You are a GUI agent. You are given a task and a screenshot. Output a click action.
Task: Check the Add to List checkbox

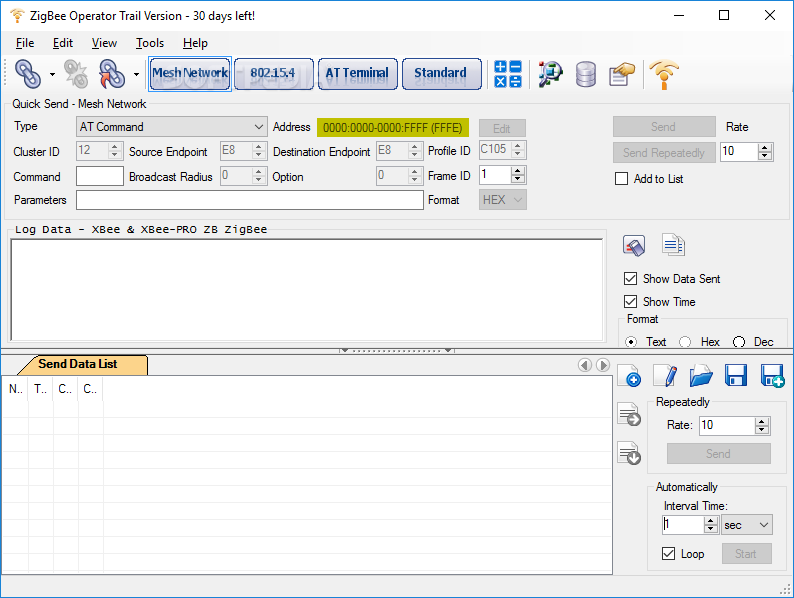point(621,179)
